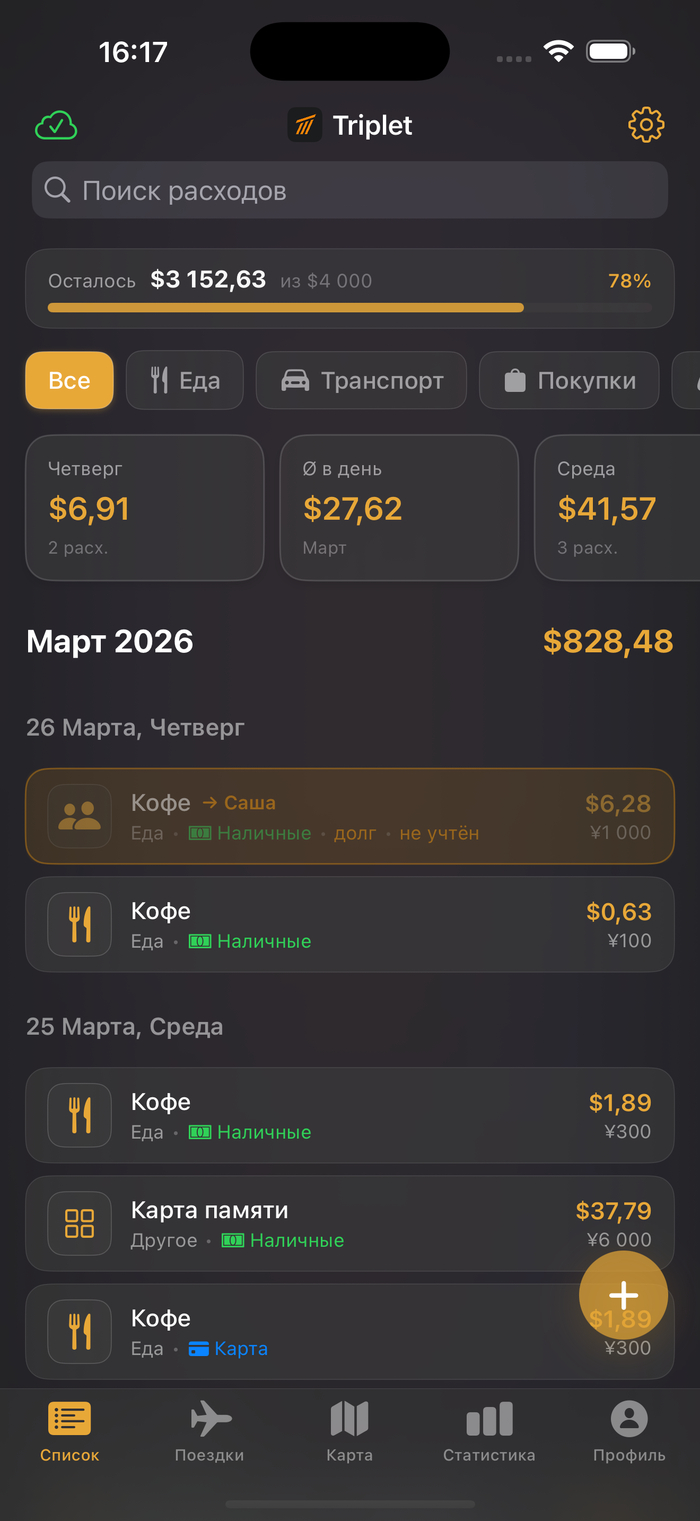This screenshot has height=1521, width=700.
Task: Open the daily average $27,62 card
Action: [399, 507]
